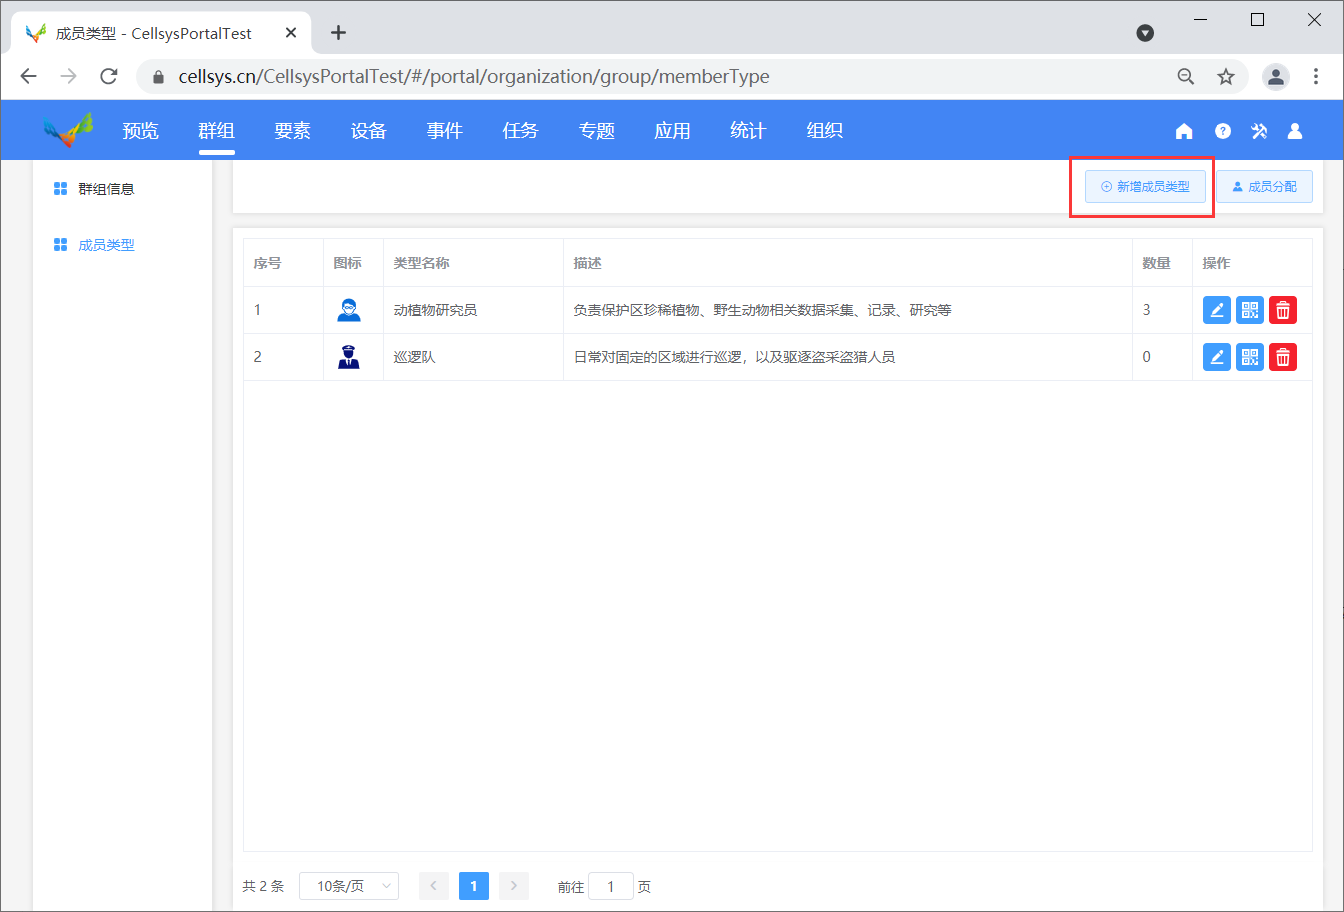Click the previous page arrow
The width and height of the screenshot is (1344, 912).
[x=434, y=886]
